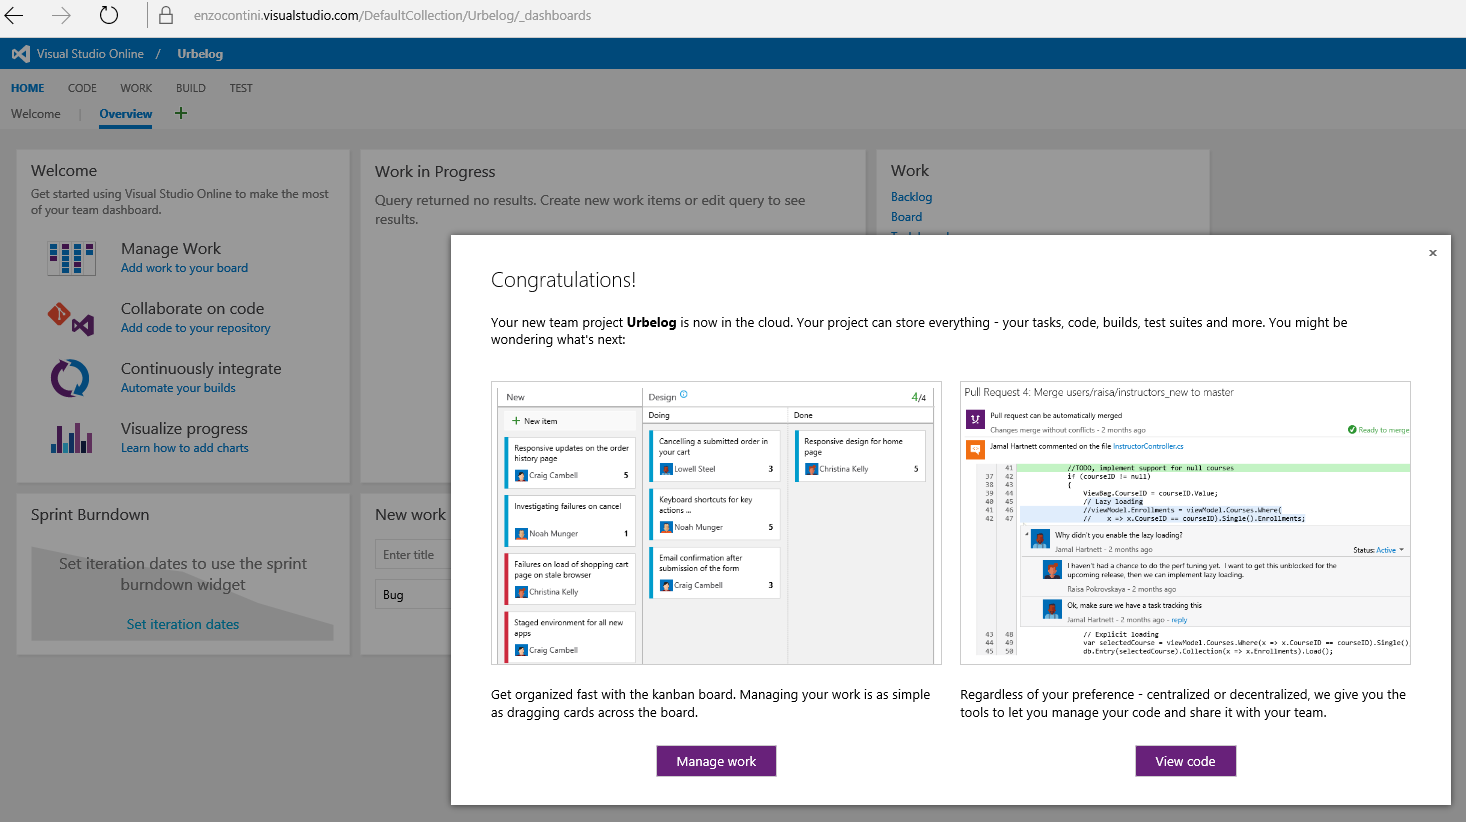Add a new dashboard with plus icon
Screen dimensions: 1466x822
(181, 113)
